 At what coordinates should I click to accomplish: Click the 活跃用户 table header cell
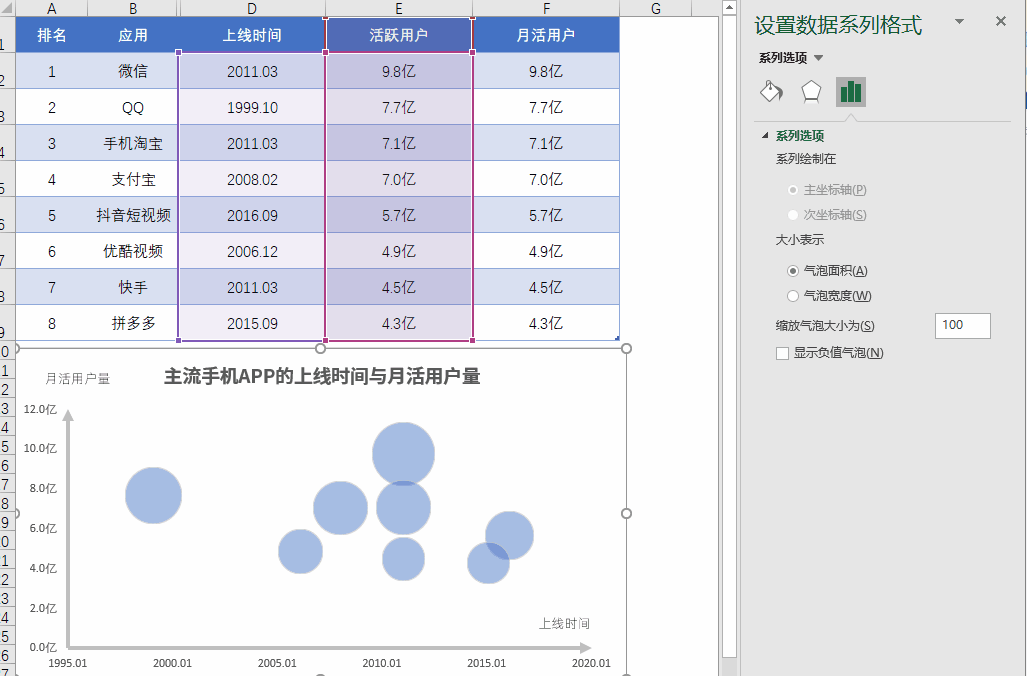(398, 36)
